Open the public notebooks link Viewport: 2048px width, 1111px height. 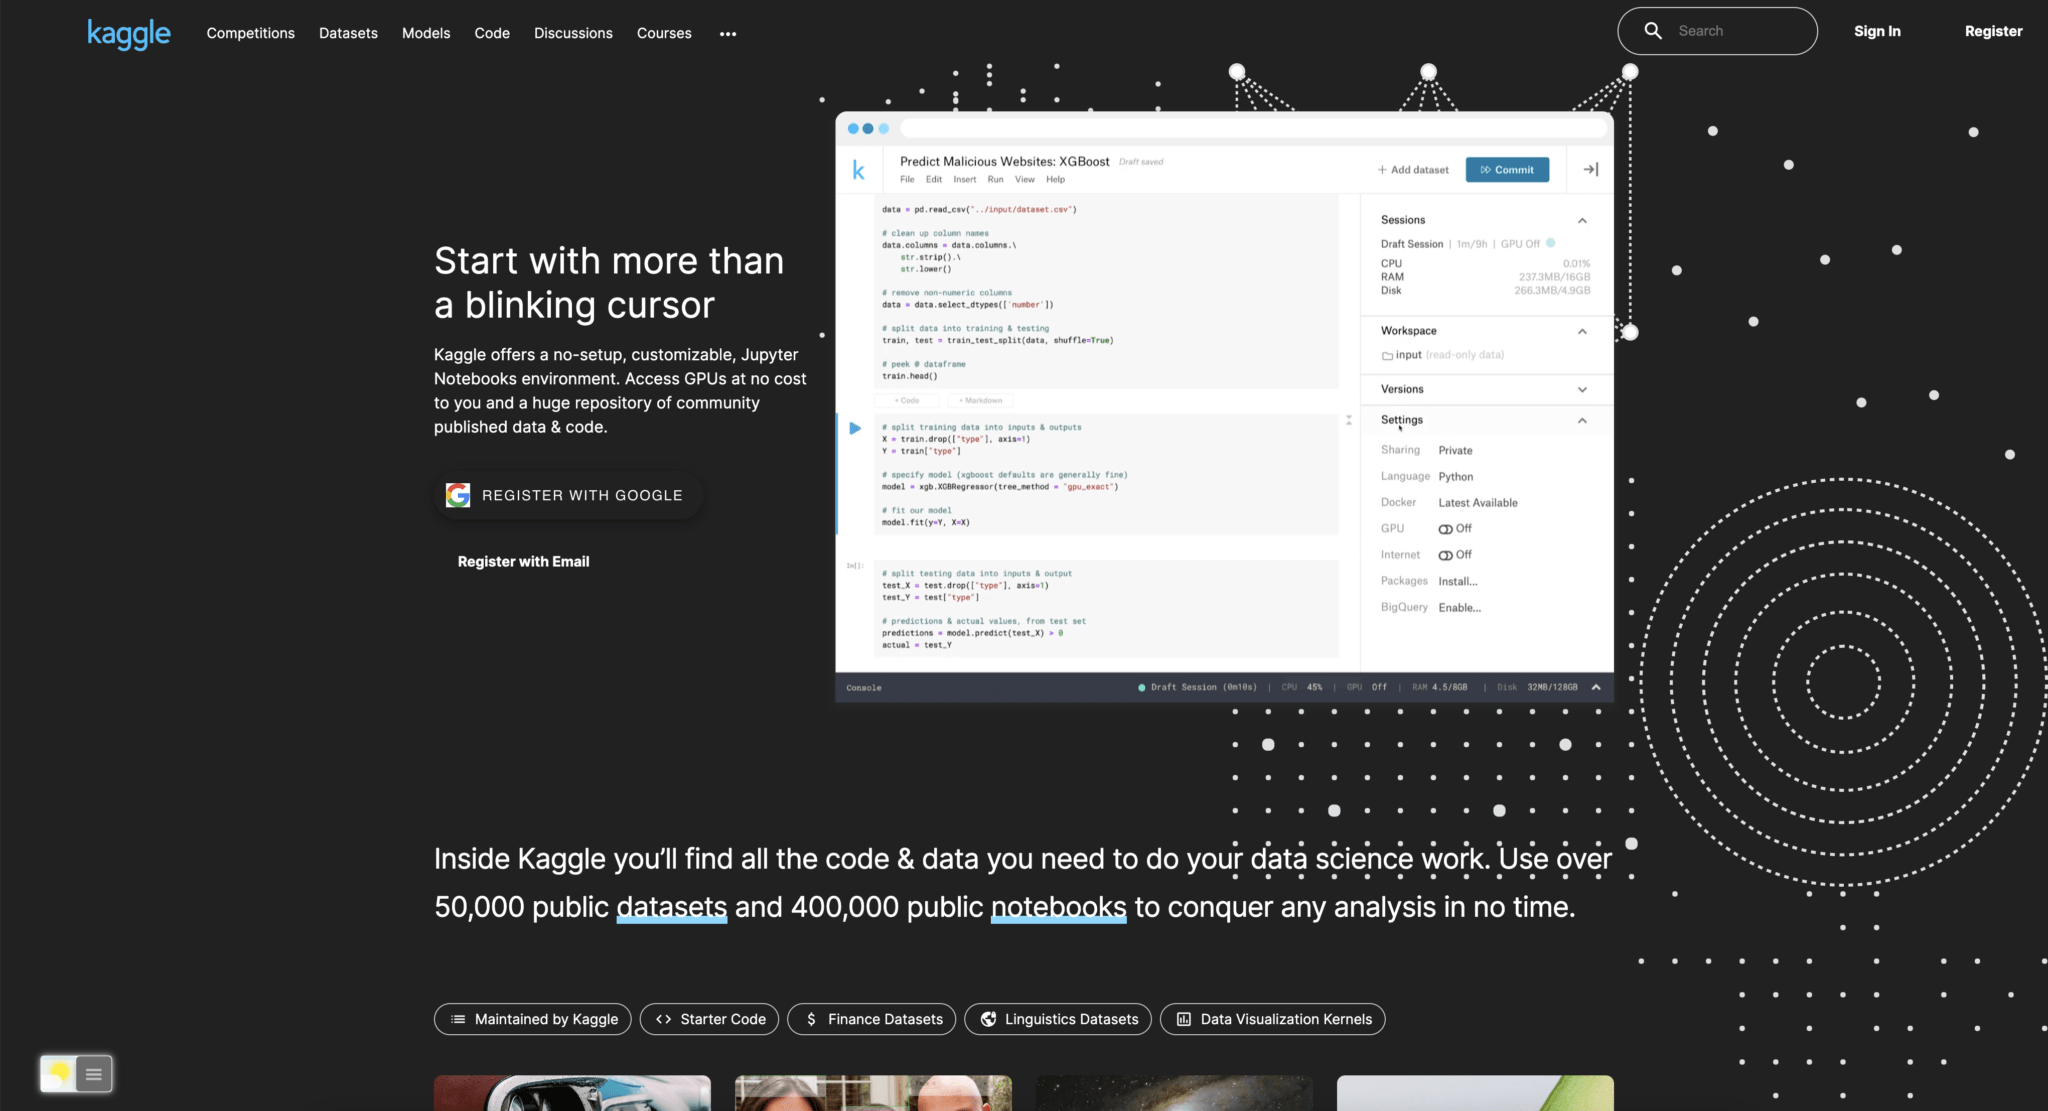coord(1058,907)
